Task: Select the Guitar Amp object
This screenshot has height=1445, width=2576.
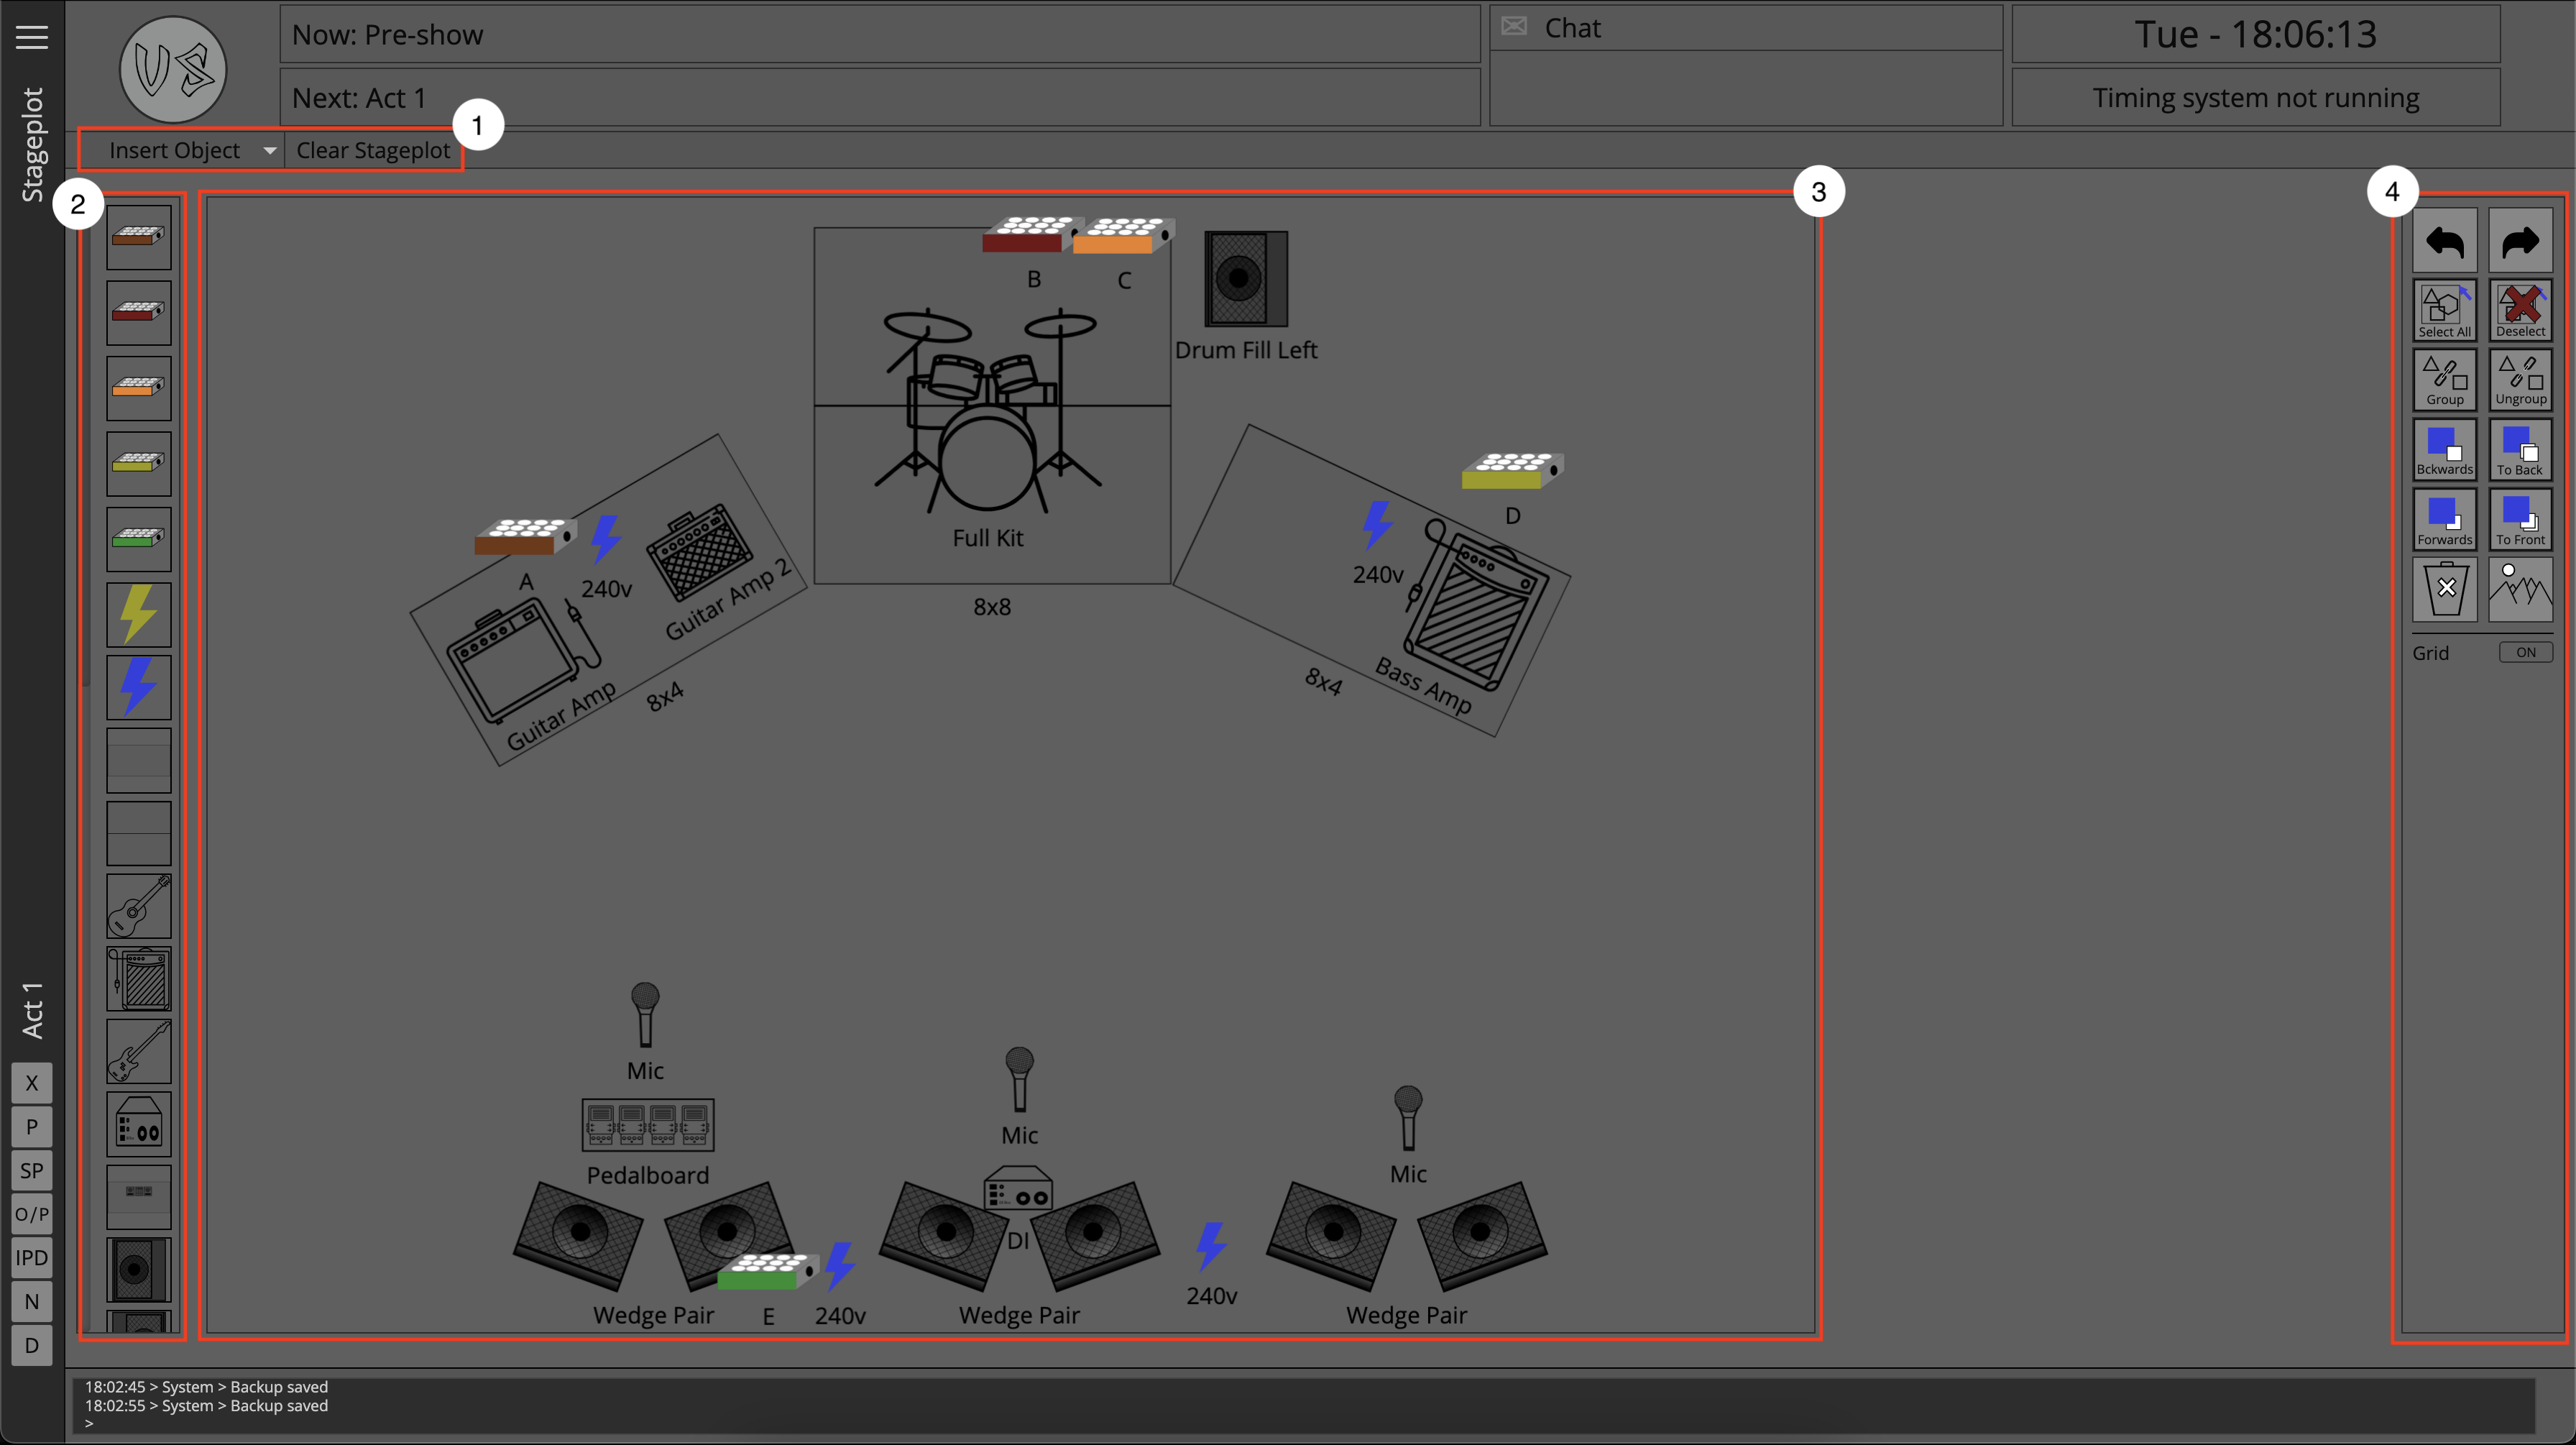Action: tap(524, 660)
